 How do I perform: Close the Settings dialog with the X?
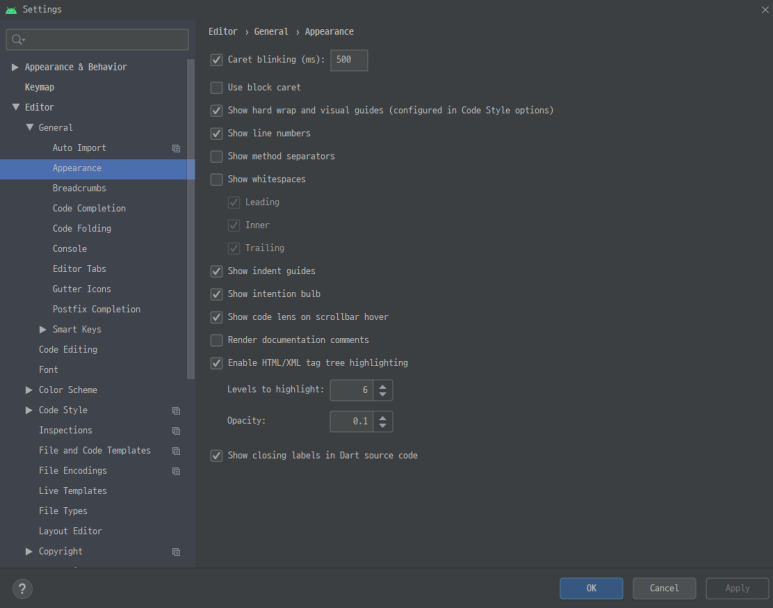[x=765, y=10]
